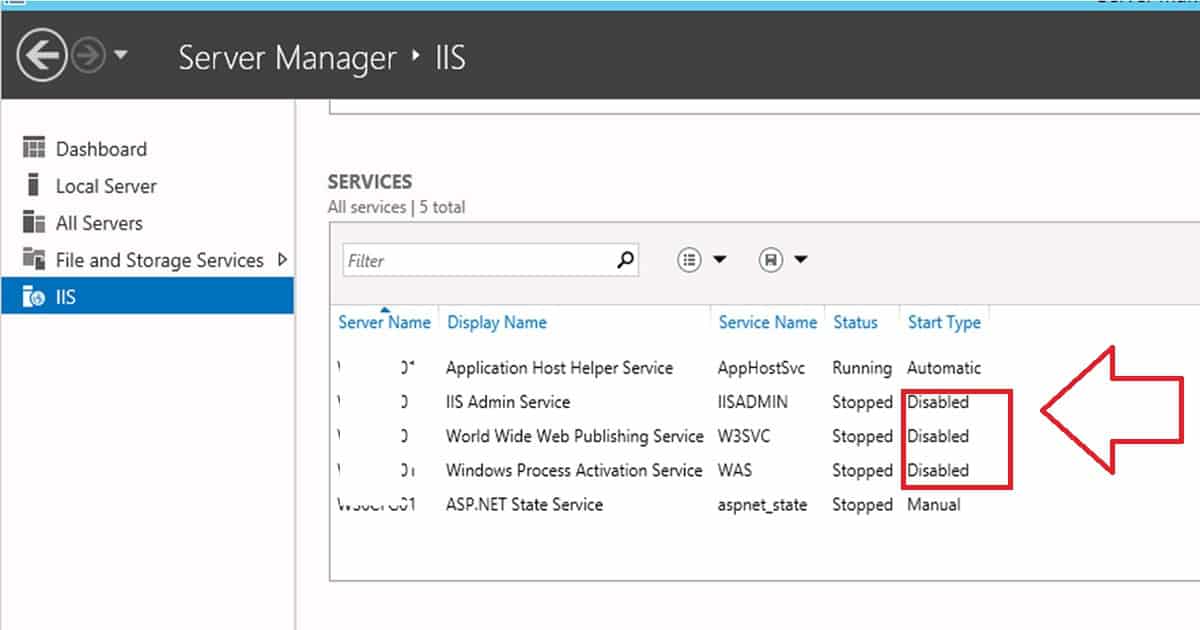The height and width of the screenshot is (630, 1200).
Task: Go back with the back arrow button
Action: (x=42, y=56)
